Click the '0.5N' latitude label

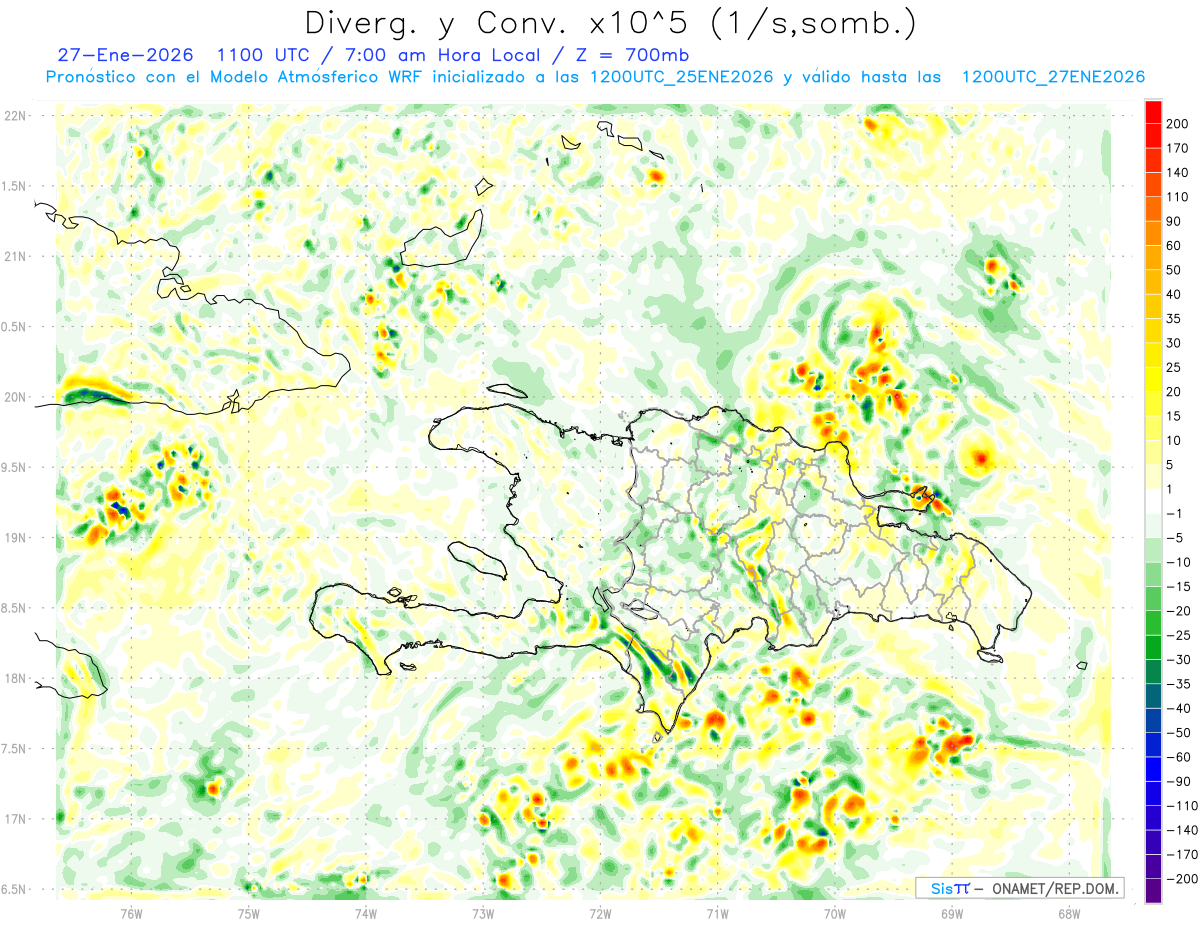click(x=15, y=327)
